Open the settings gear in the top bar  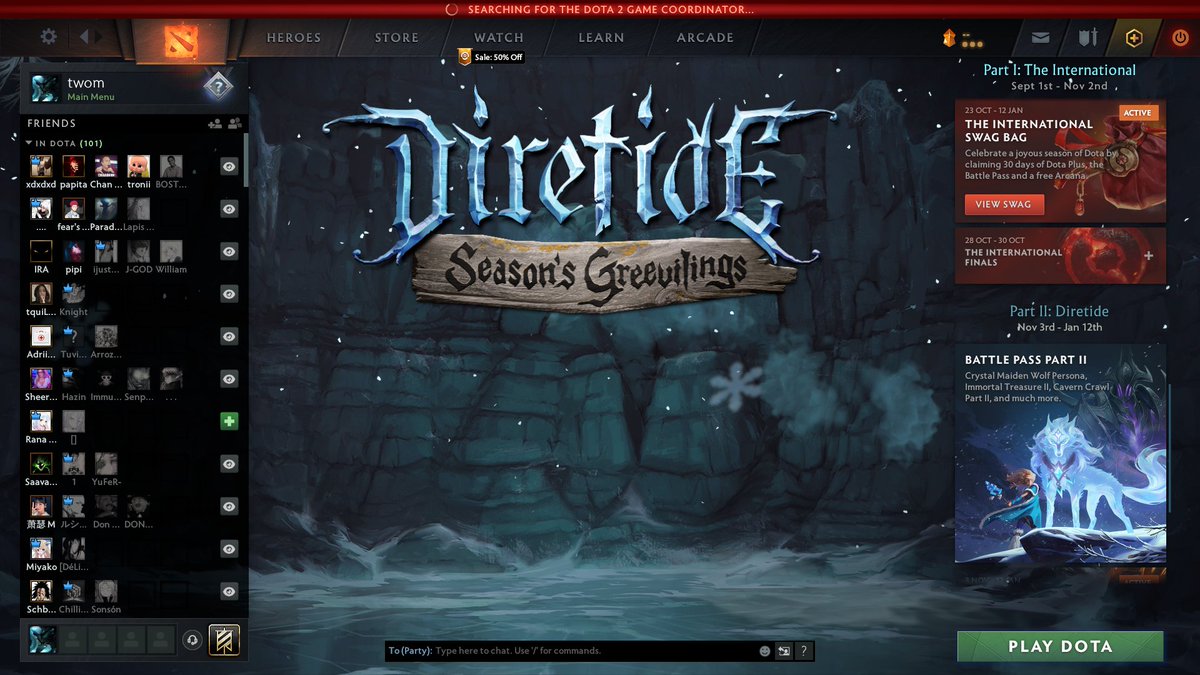click(x=48, y=37)
